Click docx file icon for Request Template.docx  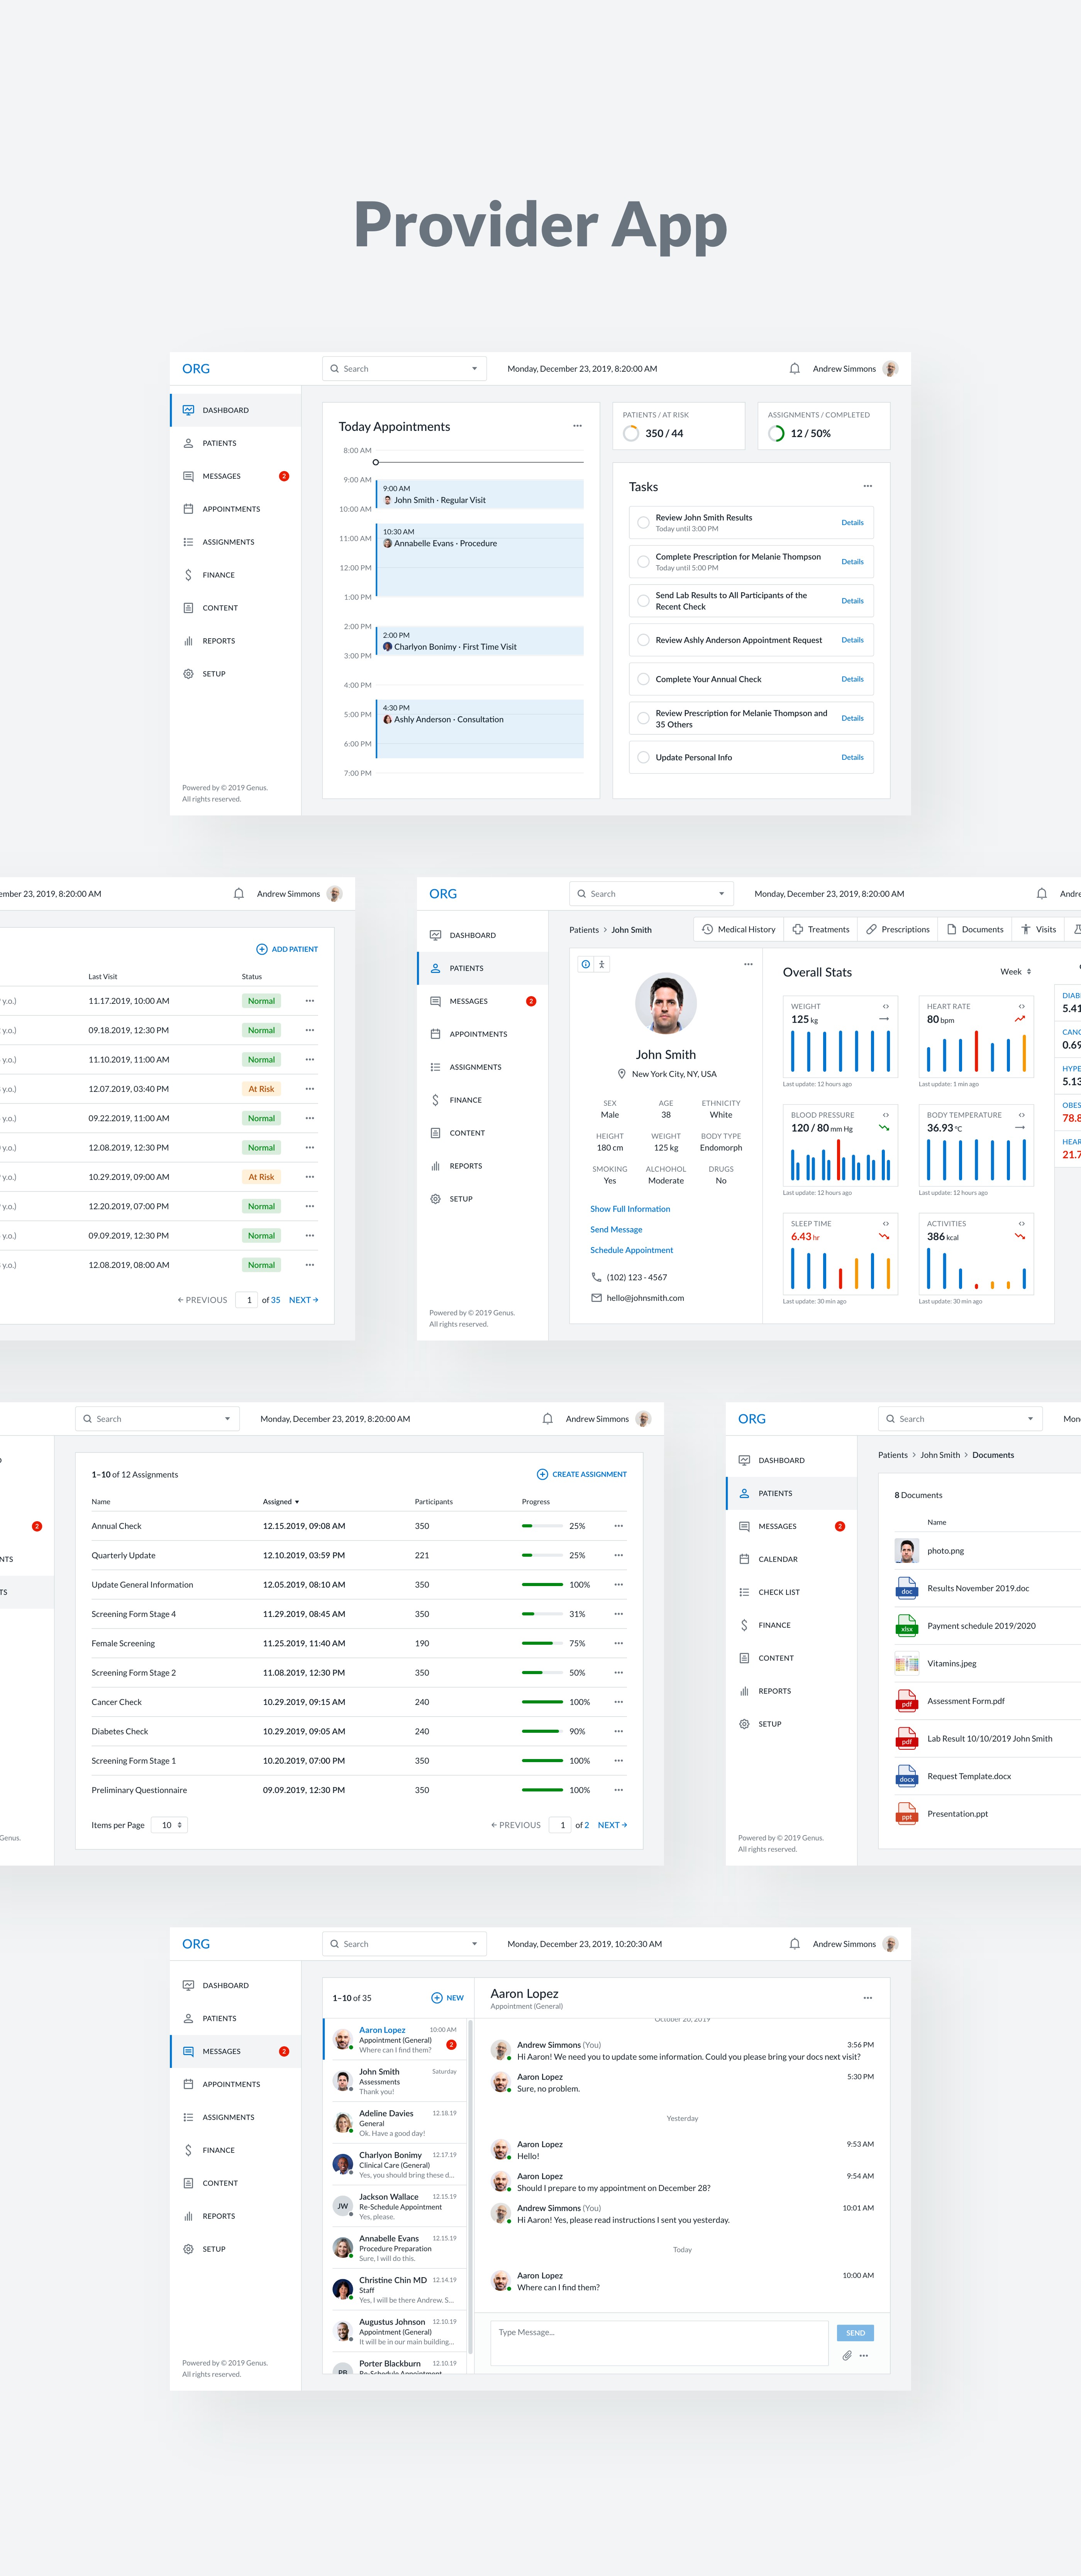pyautogui.click(x=906, y=1776)
